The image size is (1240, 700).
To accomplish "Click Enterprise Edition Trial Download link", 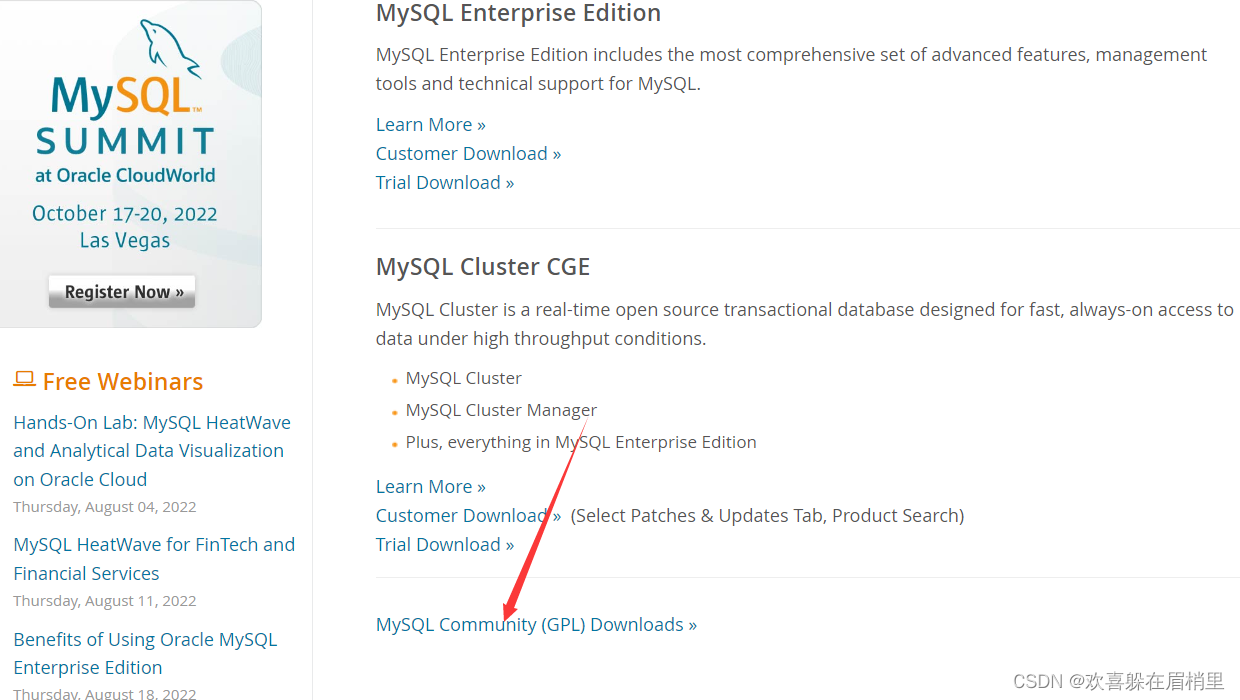I will (445, 183).
